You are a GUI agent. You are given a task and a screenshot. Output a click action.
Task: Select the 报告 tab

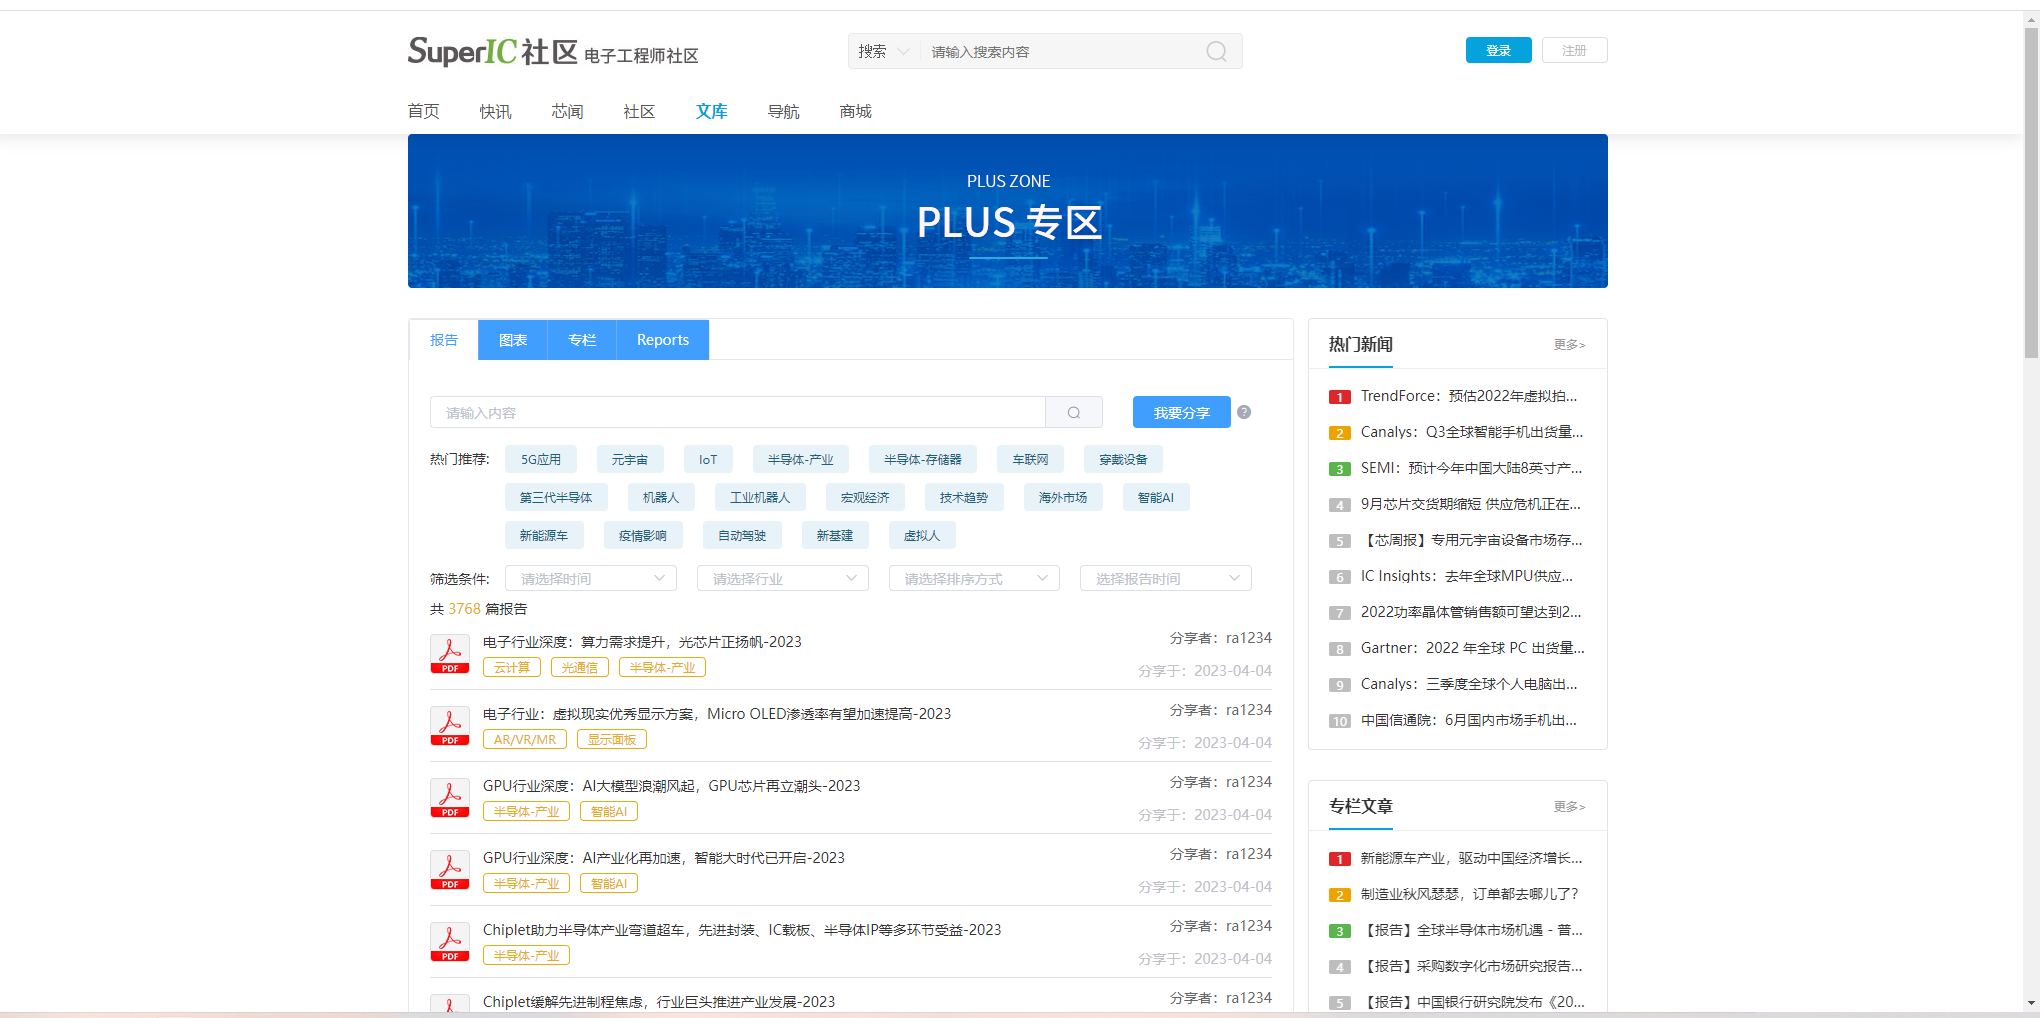444,340
